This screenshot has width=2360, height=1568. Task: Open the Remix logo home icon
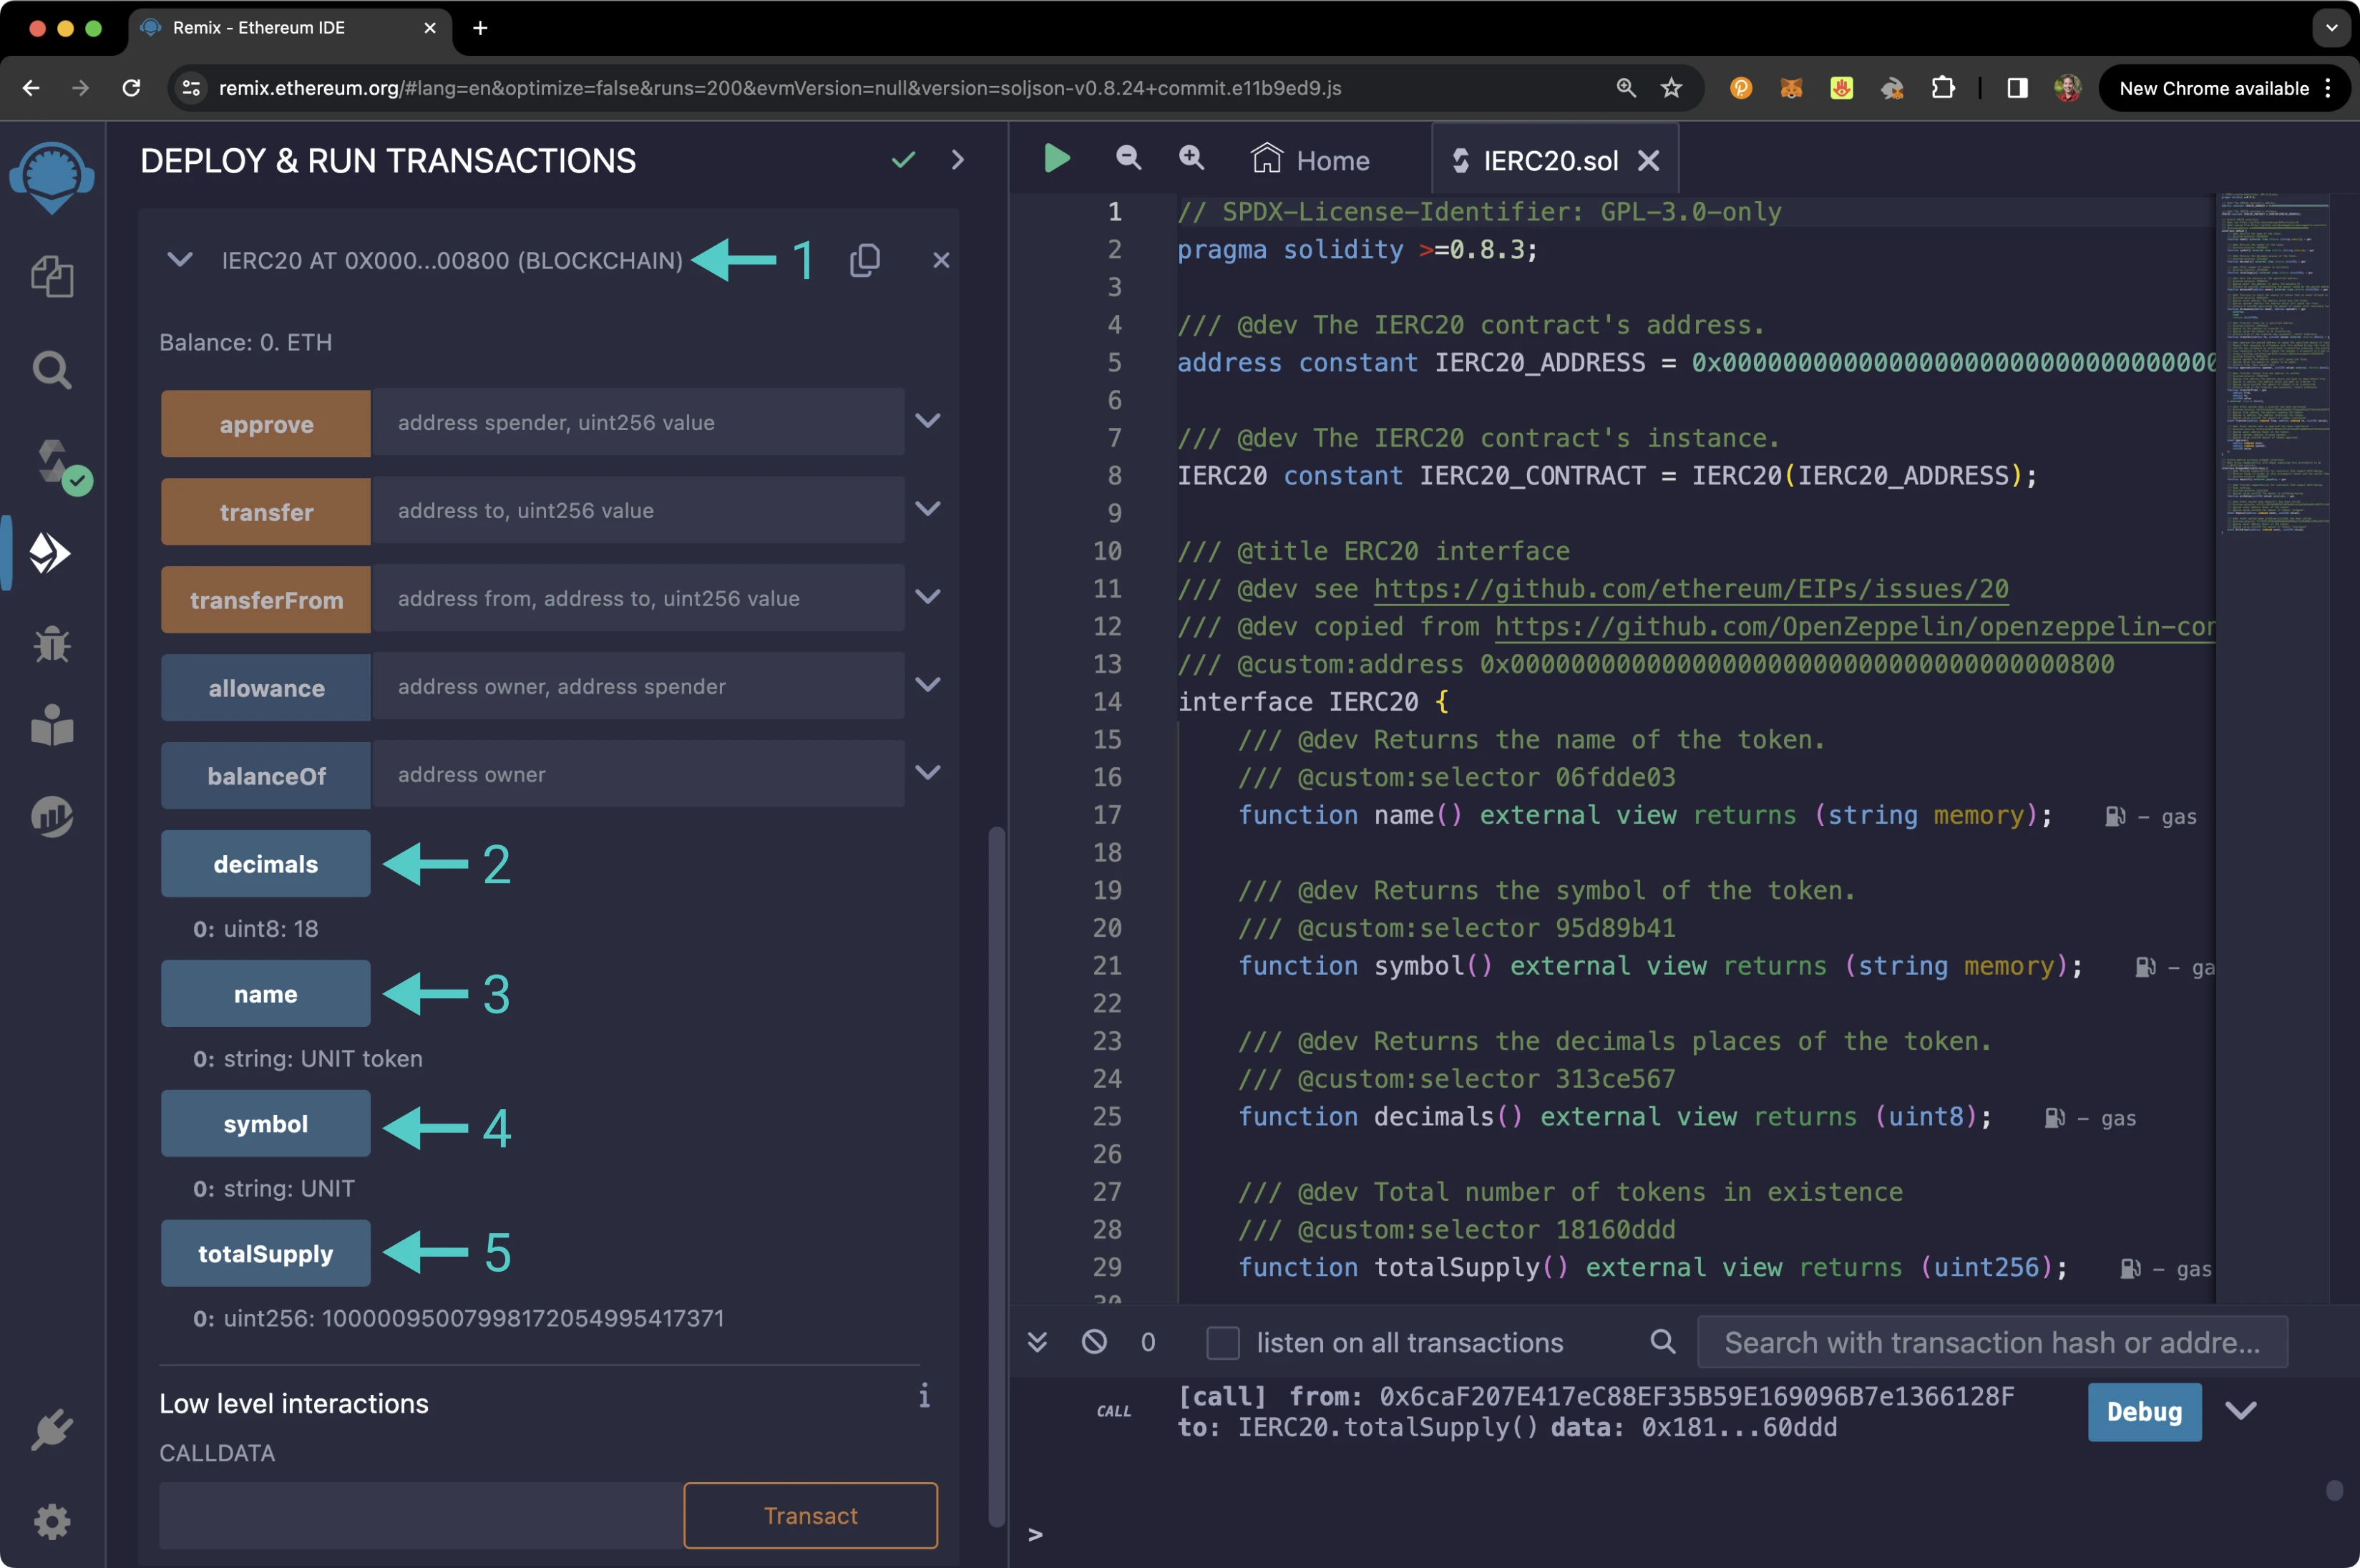52,177
